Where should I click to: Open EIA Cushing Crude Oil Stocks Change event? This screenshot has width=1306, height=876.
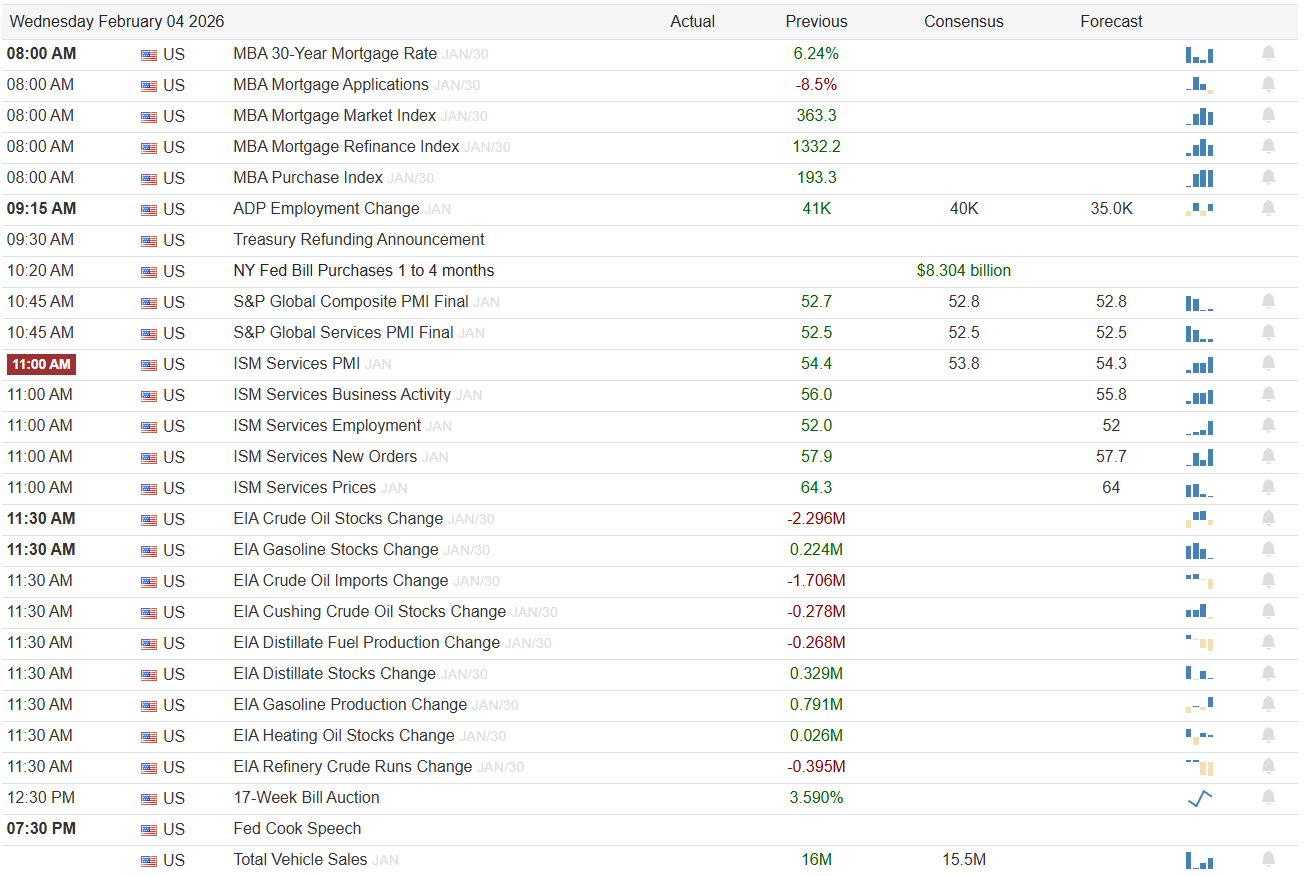[x=370, y=611]
